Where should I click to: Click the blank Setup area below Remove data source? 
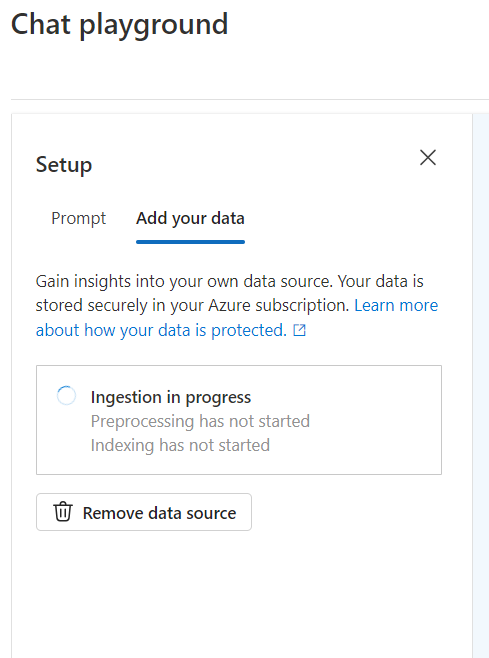(x=239, y=596)
